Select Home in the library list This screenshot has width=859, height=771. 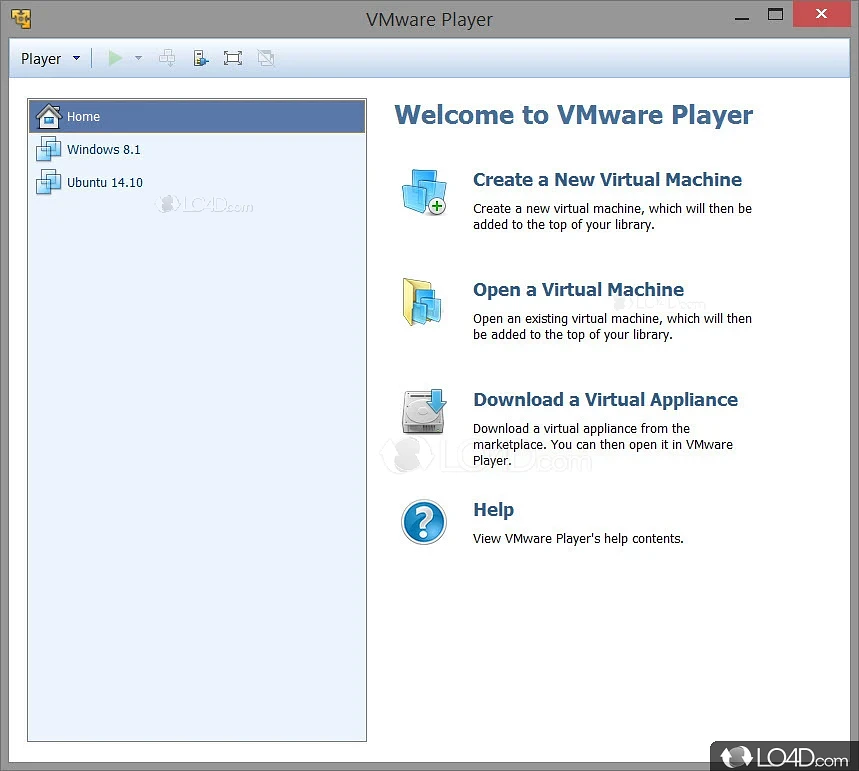(84, 117)
